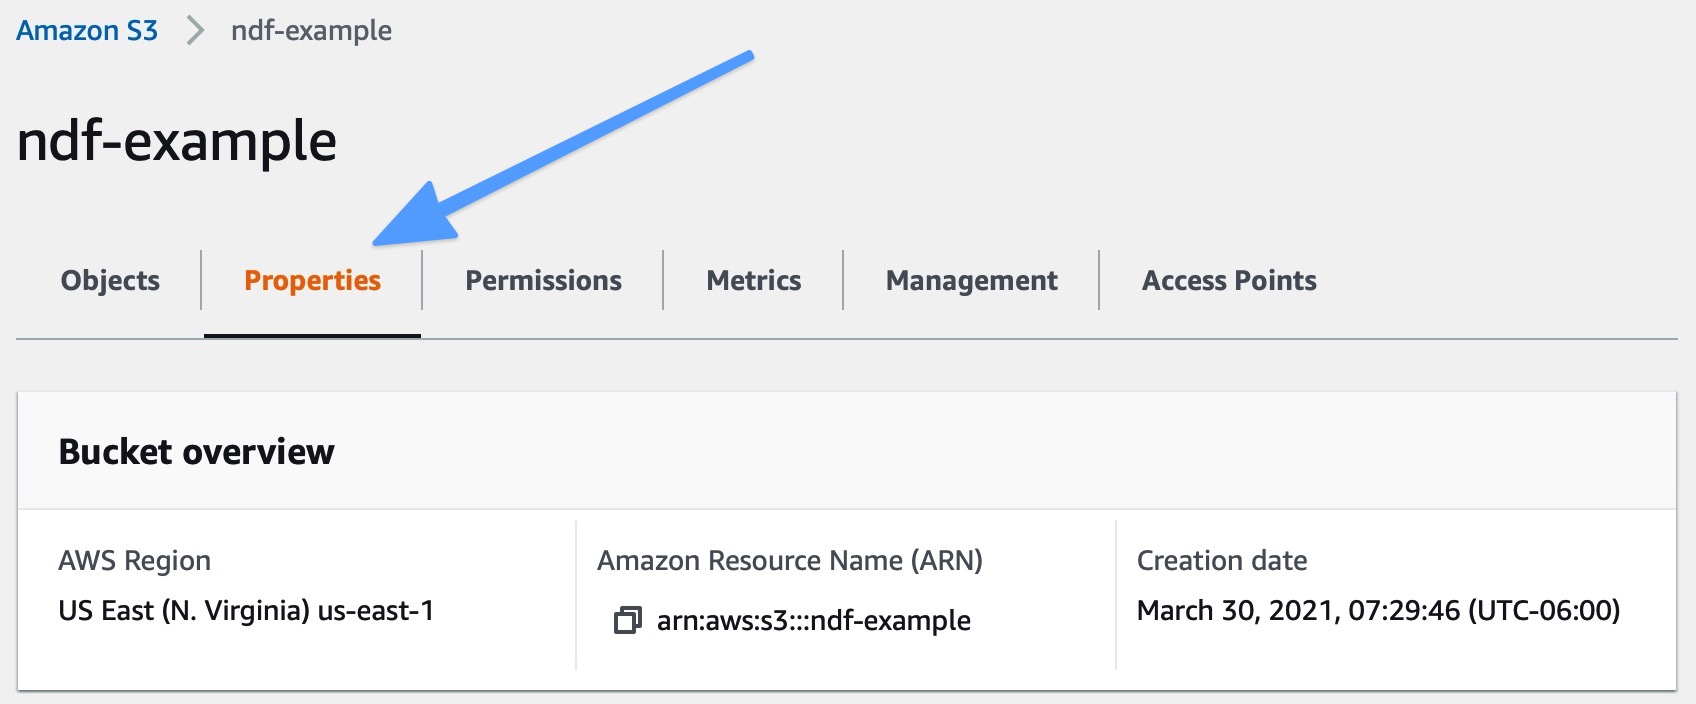Open the Access Points tab
Image resolution: width=1696 pixels, height=704 pixels.
1228,281
